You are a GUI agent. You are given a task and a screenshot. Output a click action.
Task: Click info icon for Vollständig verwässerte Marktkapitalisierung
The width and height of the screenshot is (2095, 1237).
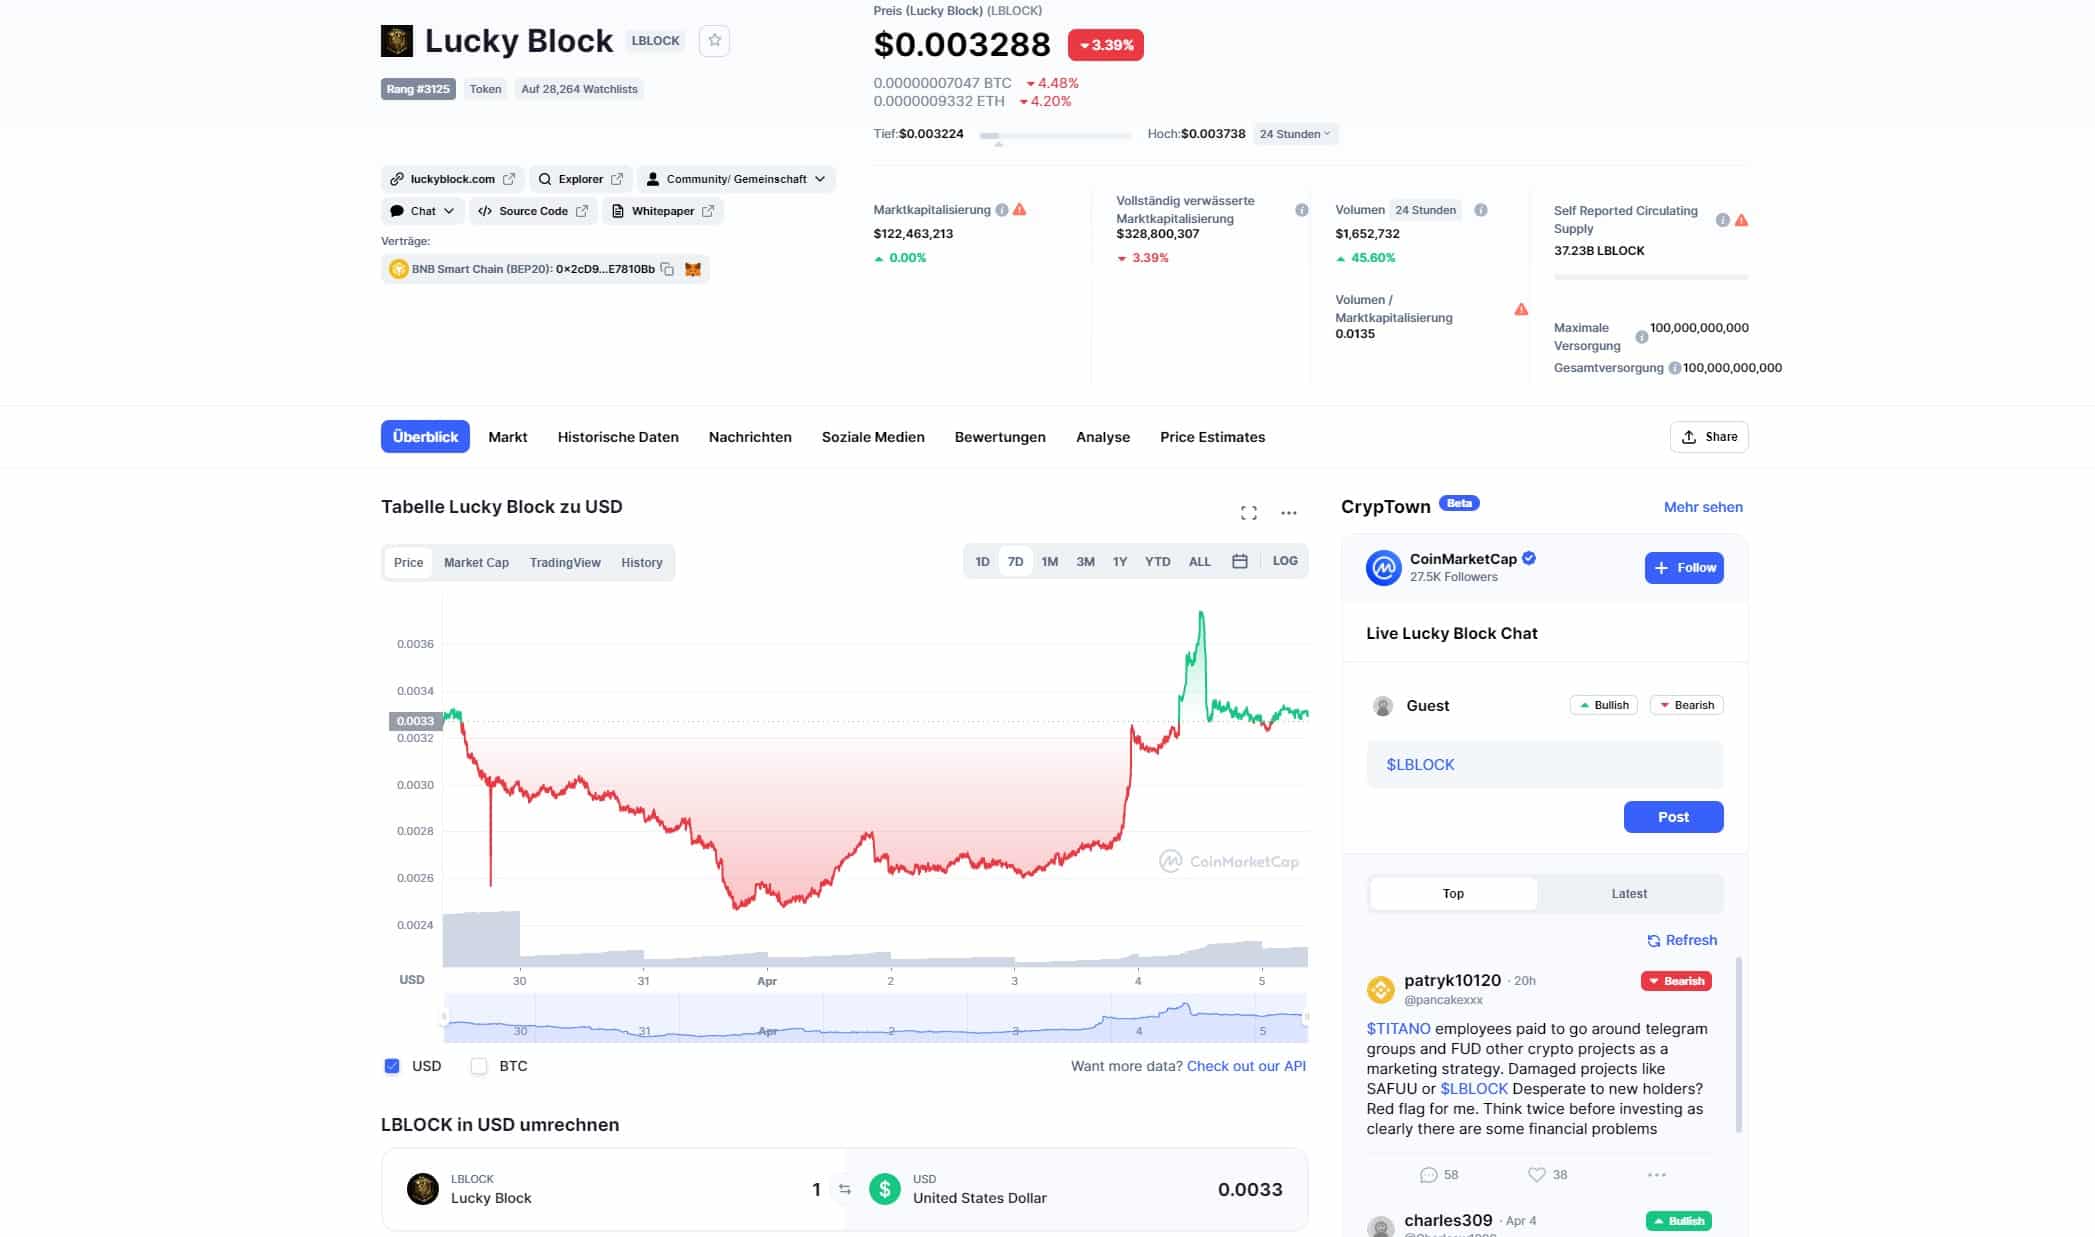(x=1301, y=210)
